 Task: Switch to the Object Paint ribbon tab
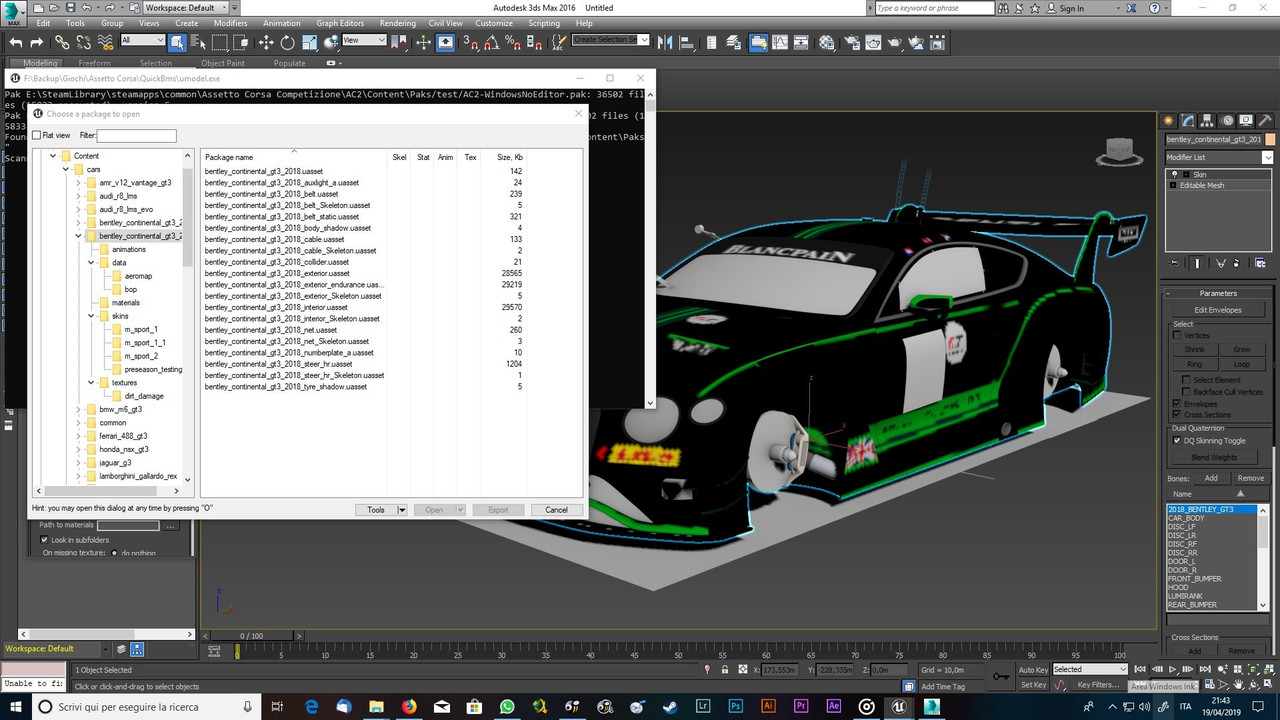tap(222, 63)
